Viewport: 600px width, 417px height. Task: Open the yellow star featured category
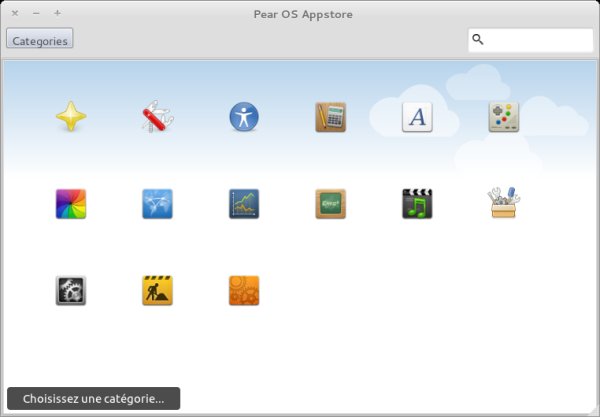coord(71,117)
